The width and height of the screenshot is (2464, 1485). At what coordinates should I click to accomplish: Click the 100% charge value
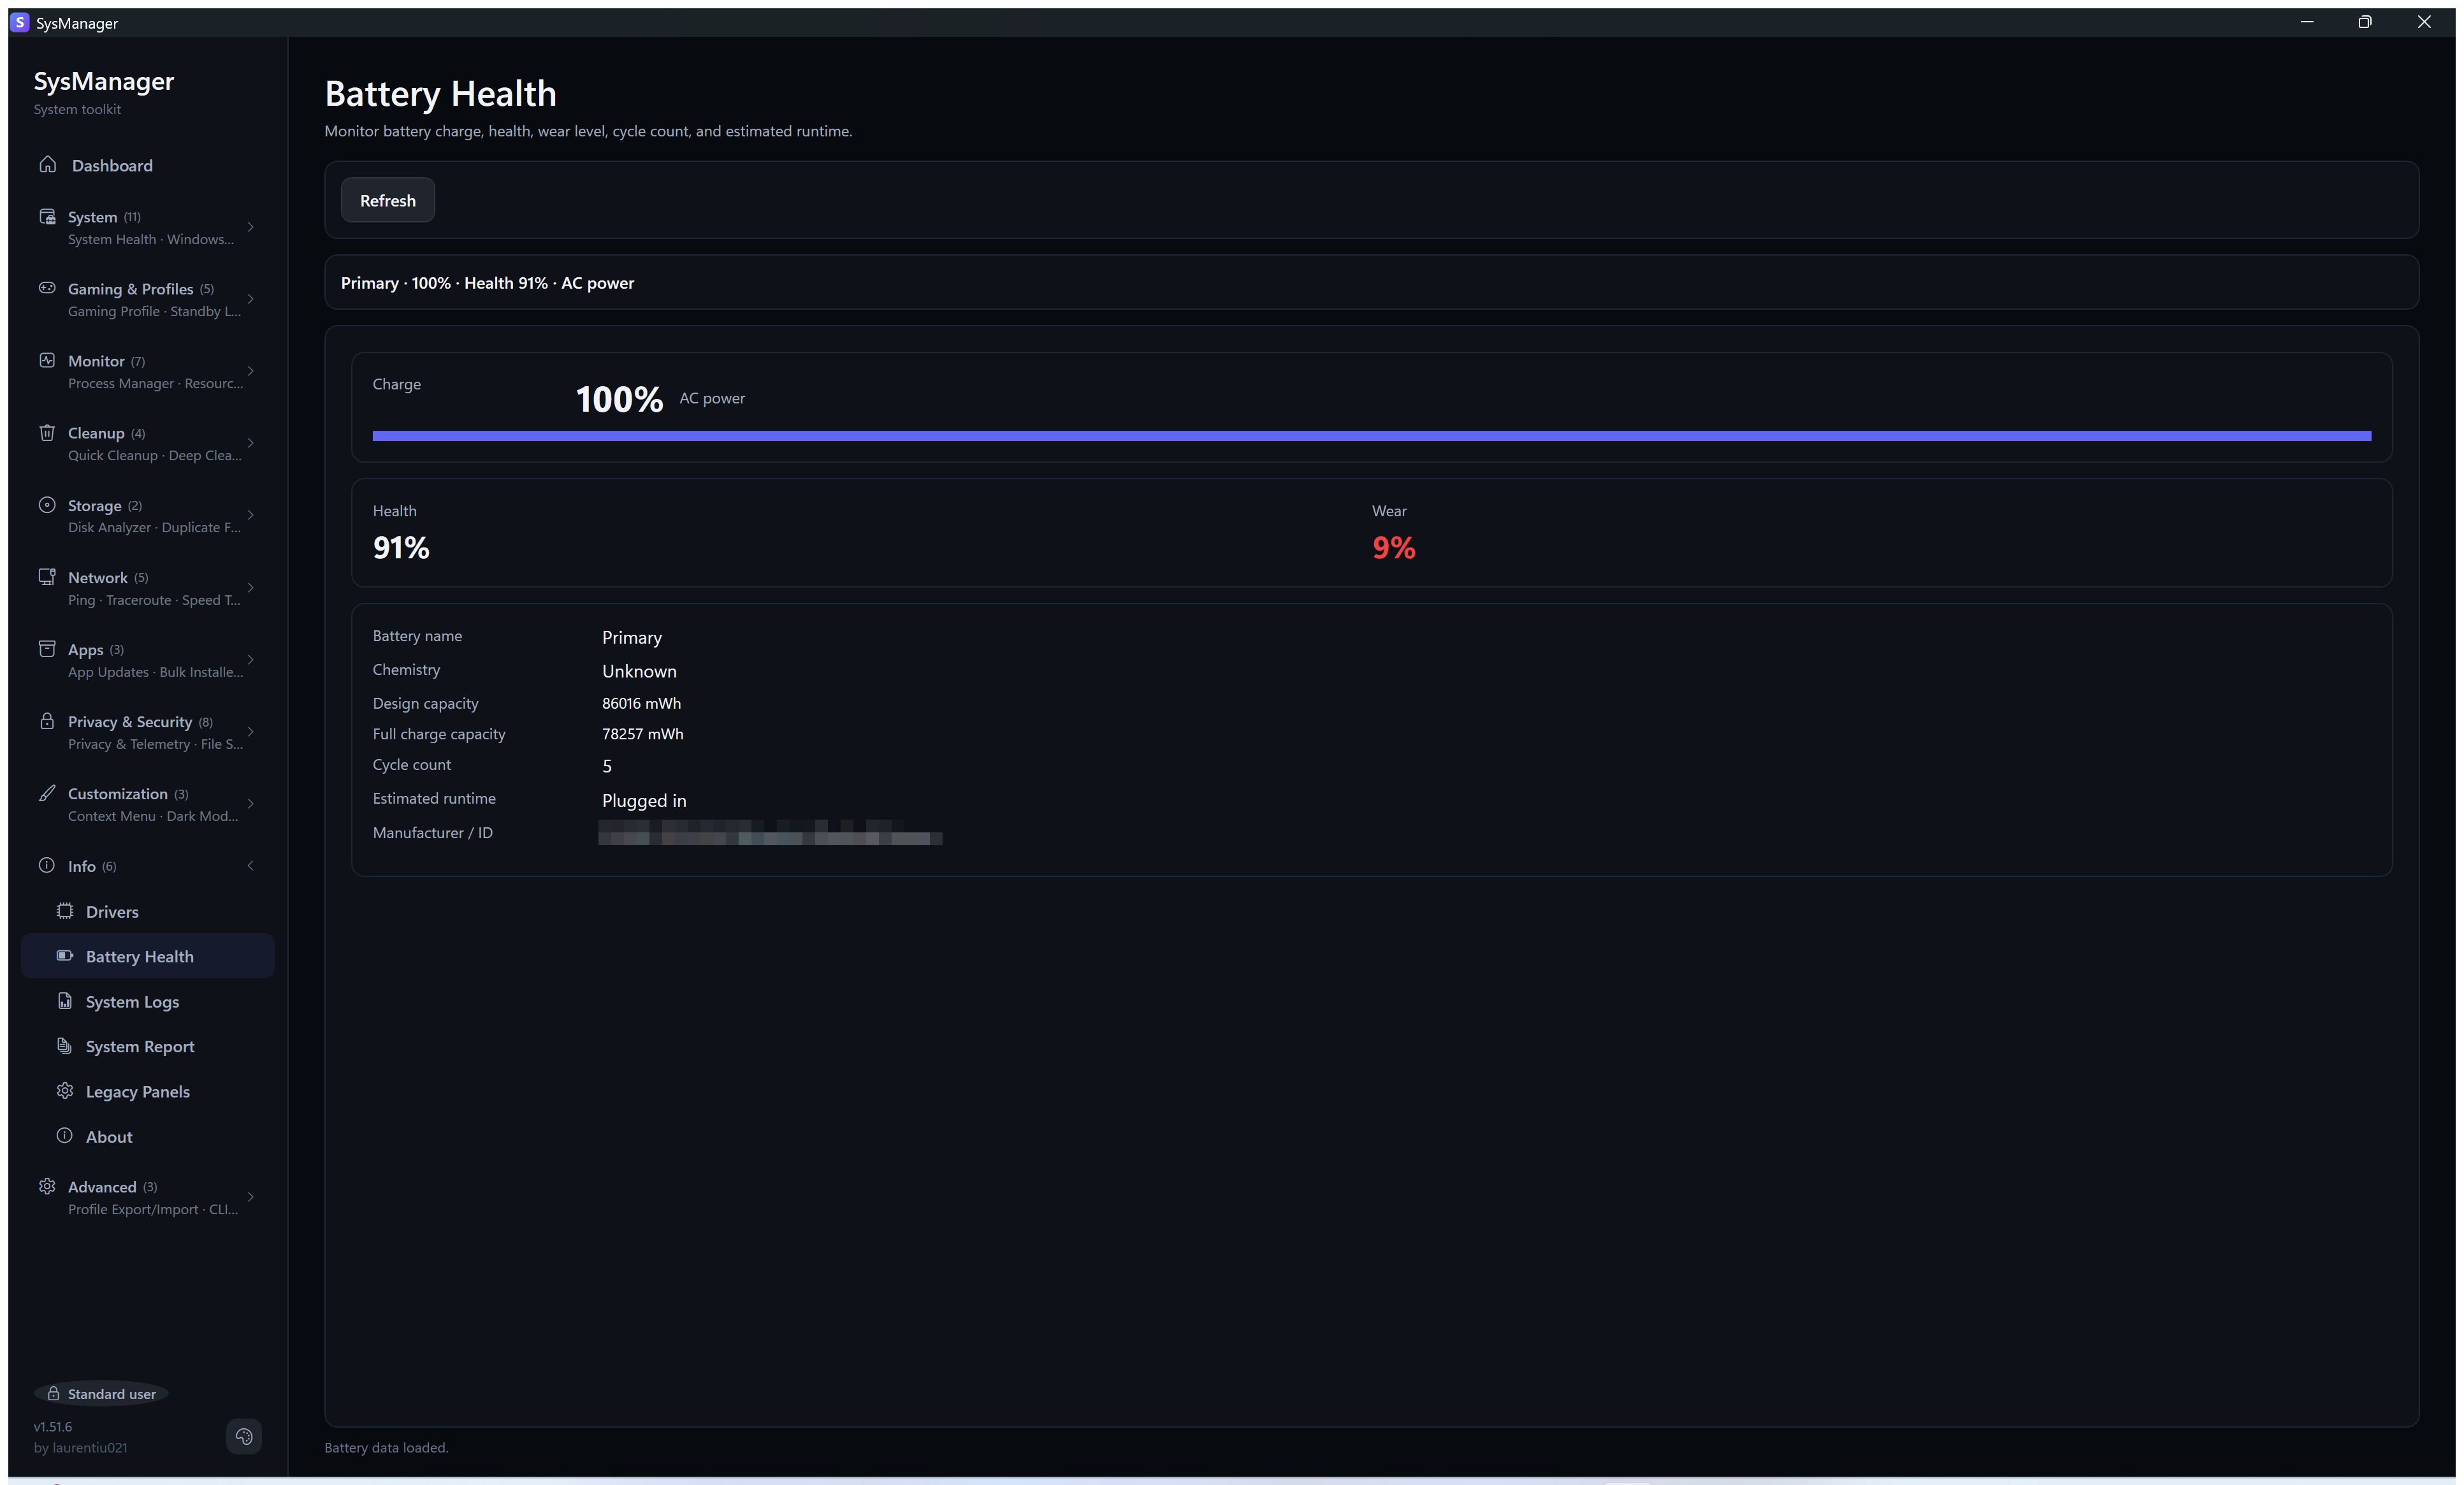tap(619, 400)
